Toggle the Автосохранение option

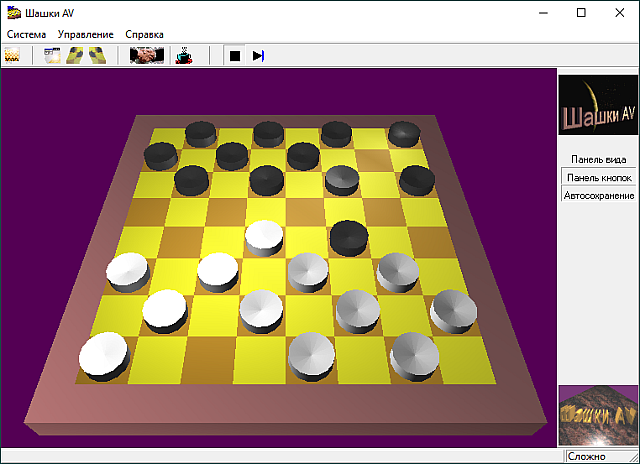tap(598, 195)
